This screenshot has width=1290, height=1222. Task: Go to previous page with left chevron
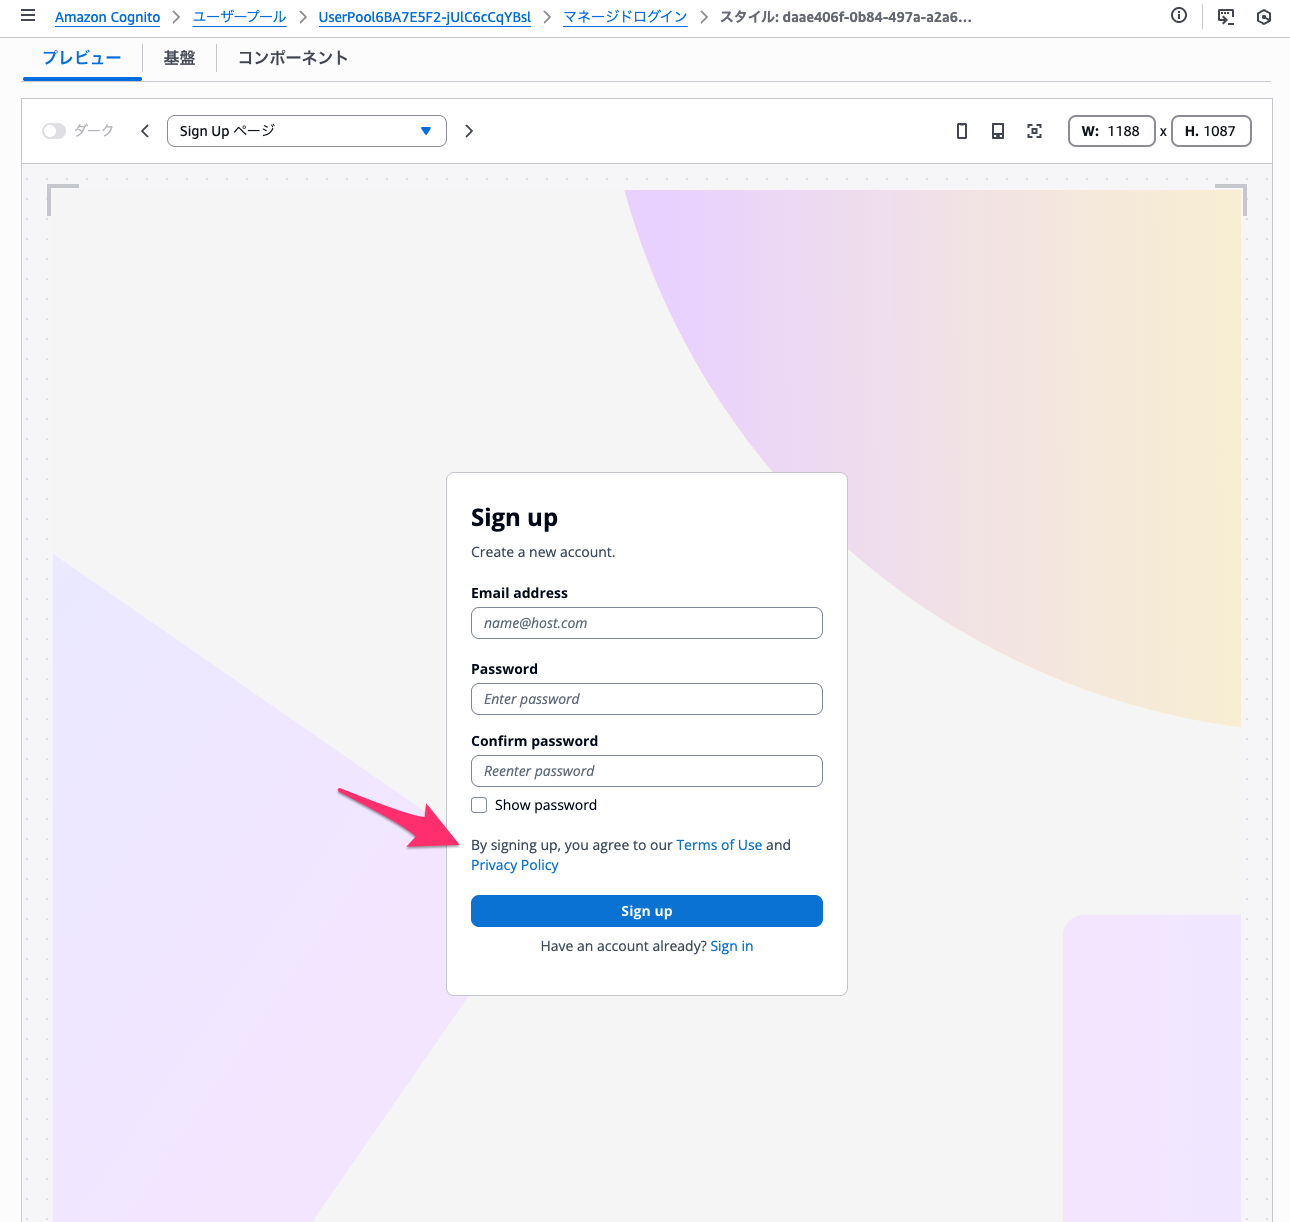(x=145, y=131)
